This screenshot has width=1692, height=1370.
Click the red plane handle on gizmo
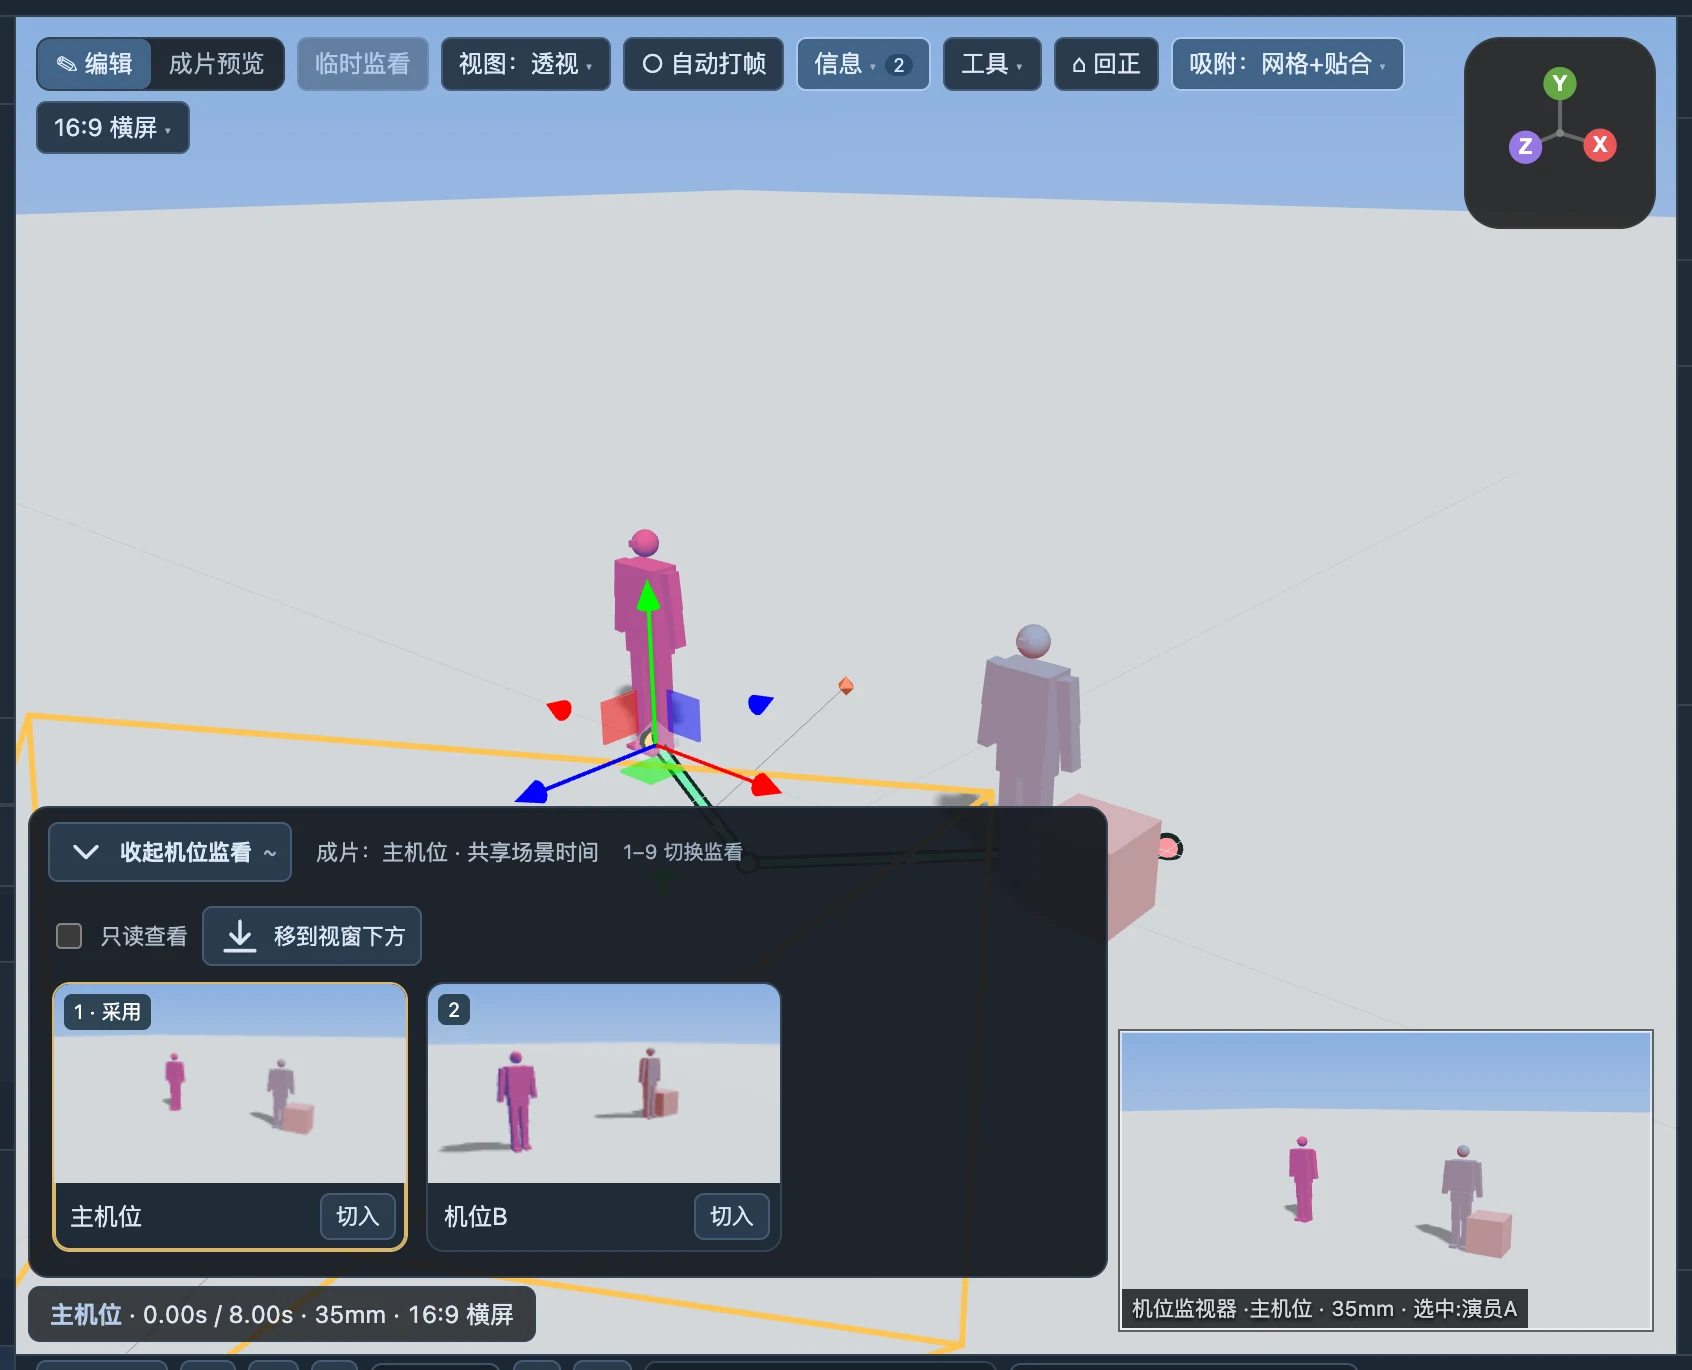[619, 718]
